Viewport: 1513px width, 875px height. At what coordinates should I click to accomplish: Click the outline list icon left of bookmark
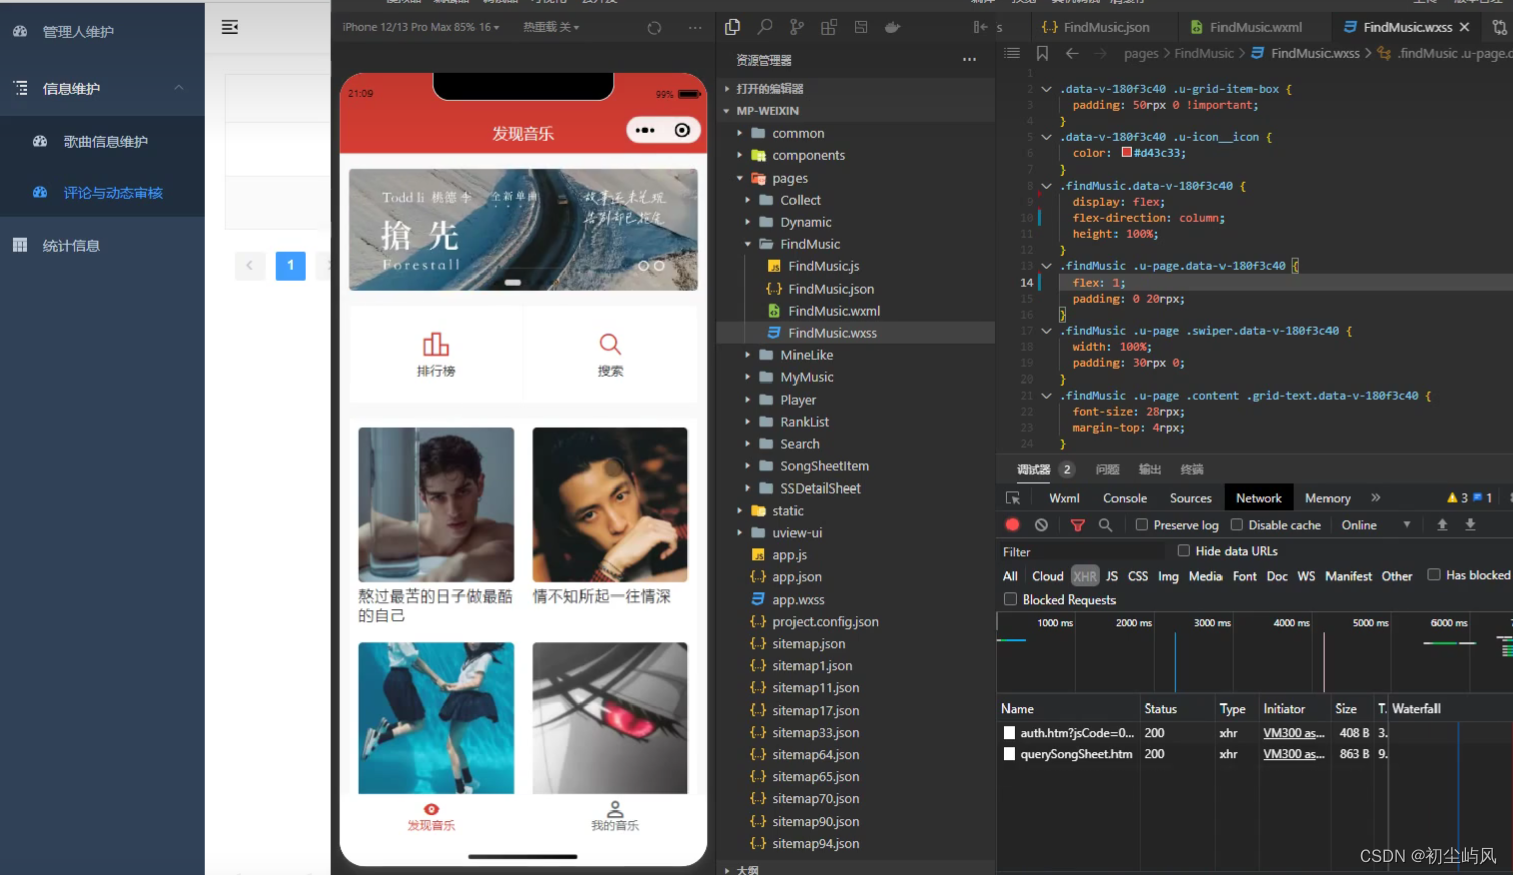click(x=1012, y=53)
